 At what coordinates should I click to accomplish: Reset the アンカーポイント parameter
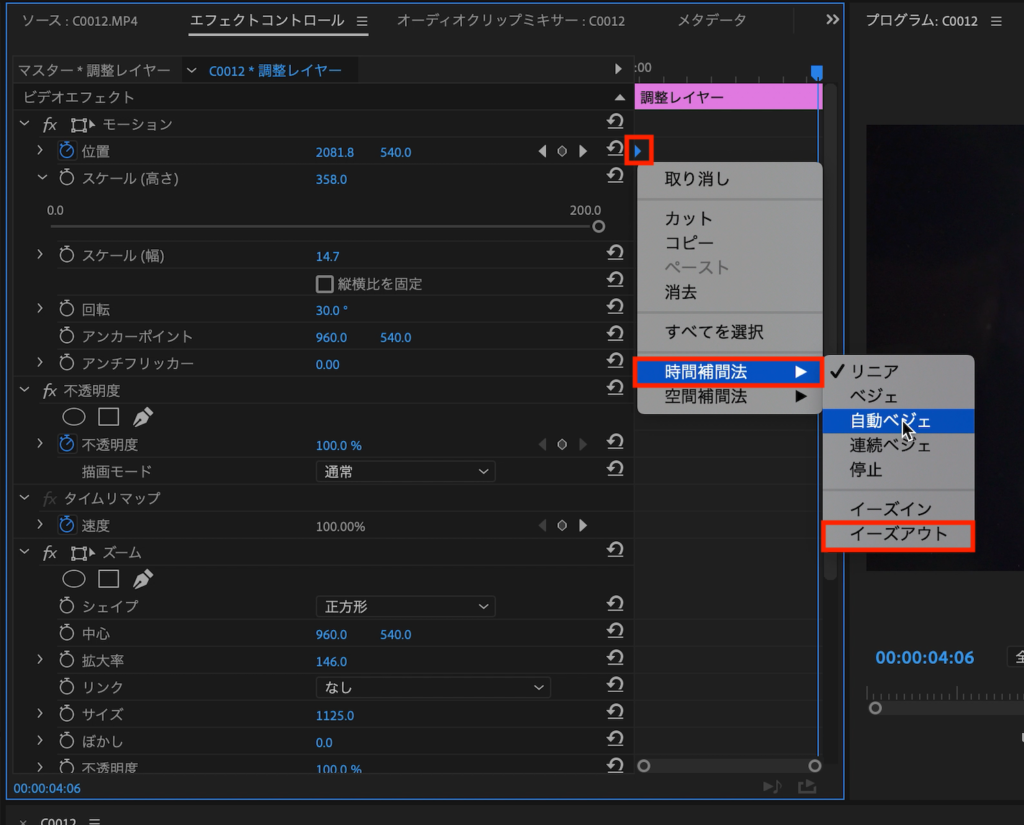[x=615, y=334]
